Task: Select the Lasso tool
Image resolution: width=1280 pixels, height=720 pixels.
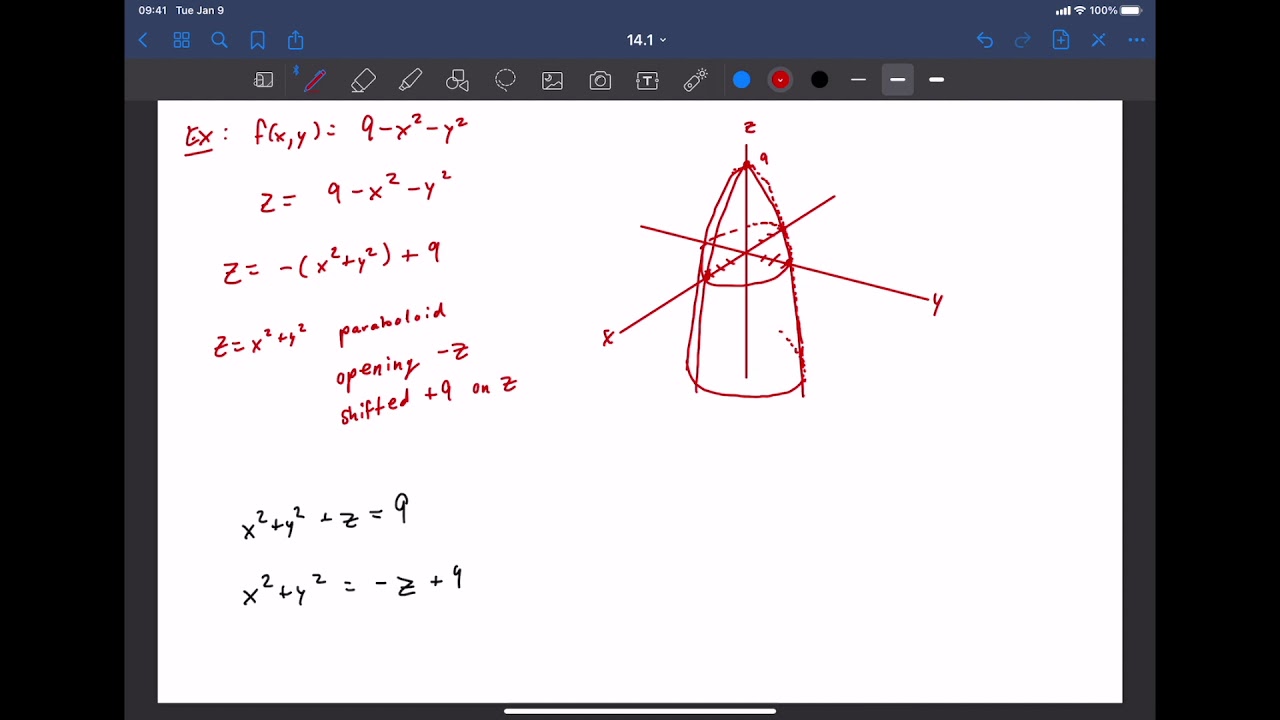Action: 505,80
